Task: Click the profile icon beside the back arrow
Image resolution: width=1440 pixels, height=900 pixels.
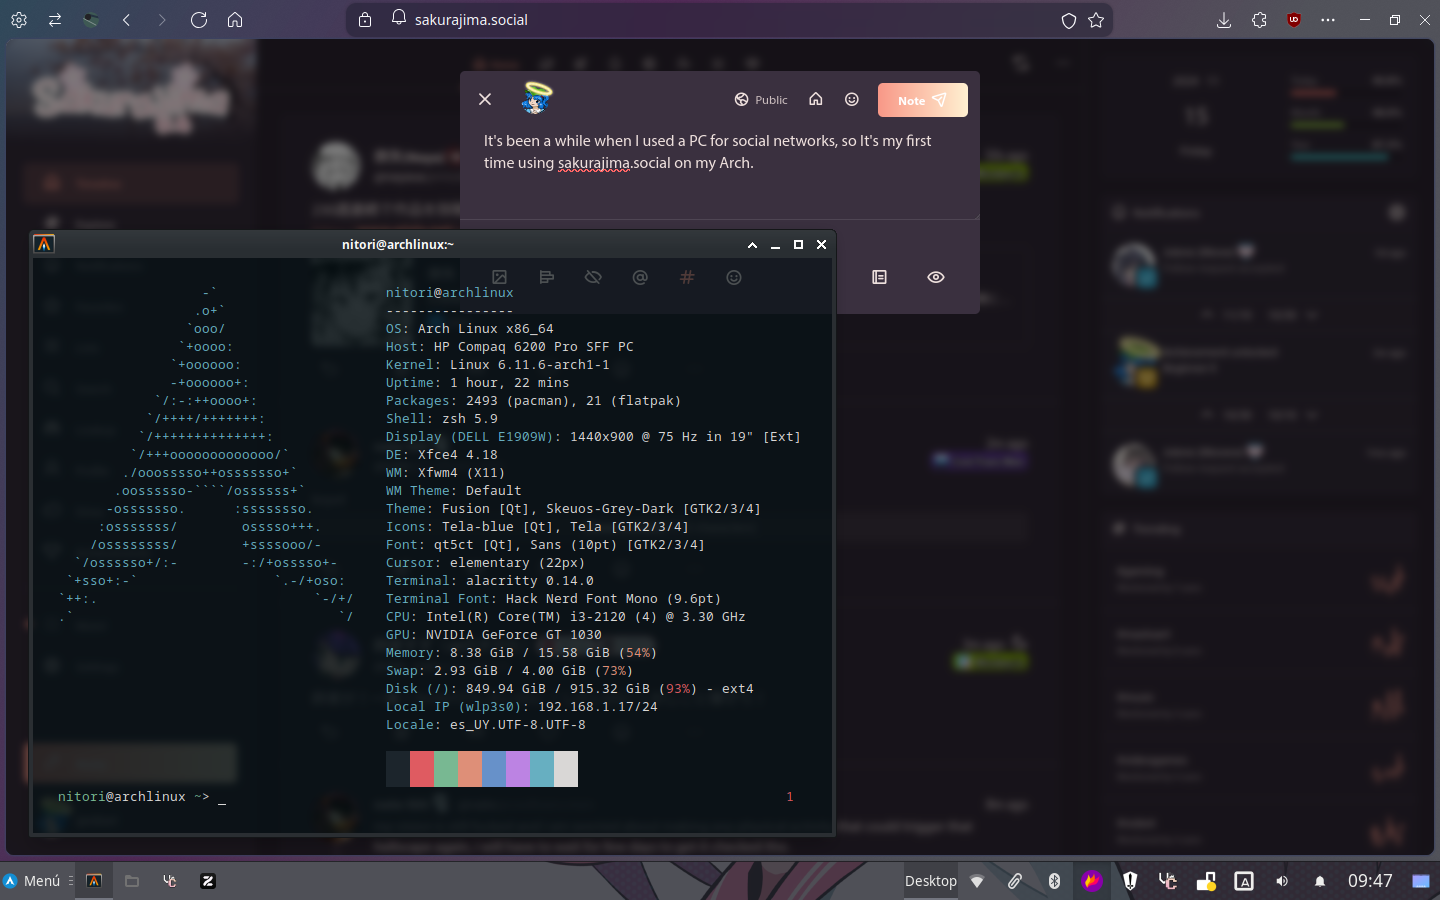Action: point(91,20)
